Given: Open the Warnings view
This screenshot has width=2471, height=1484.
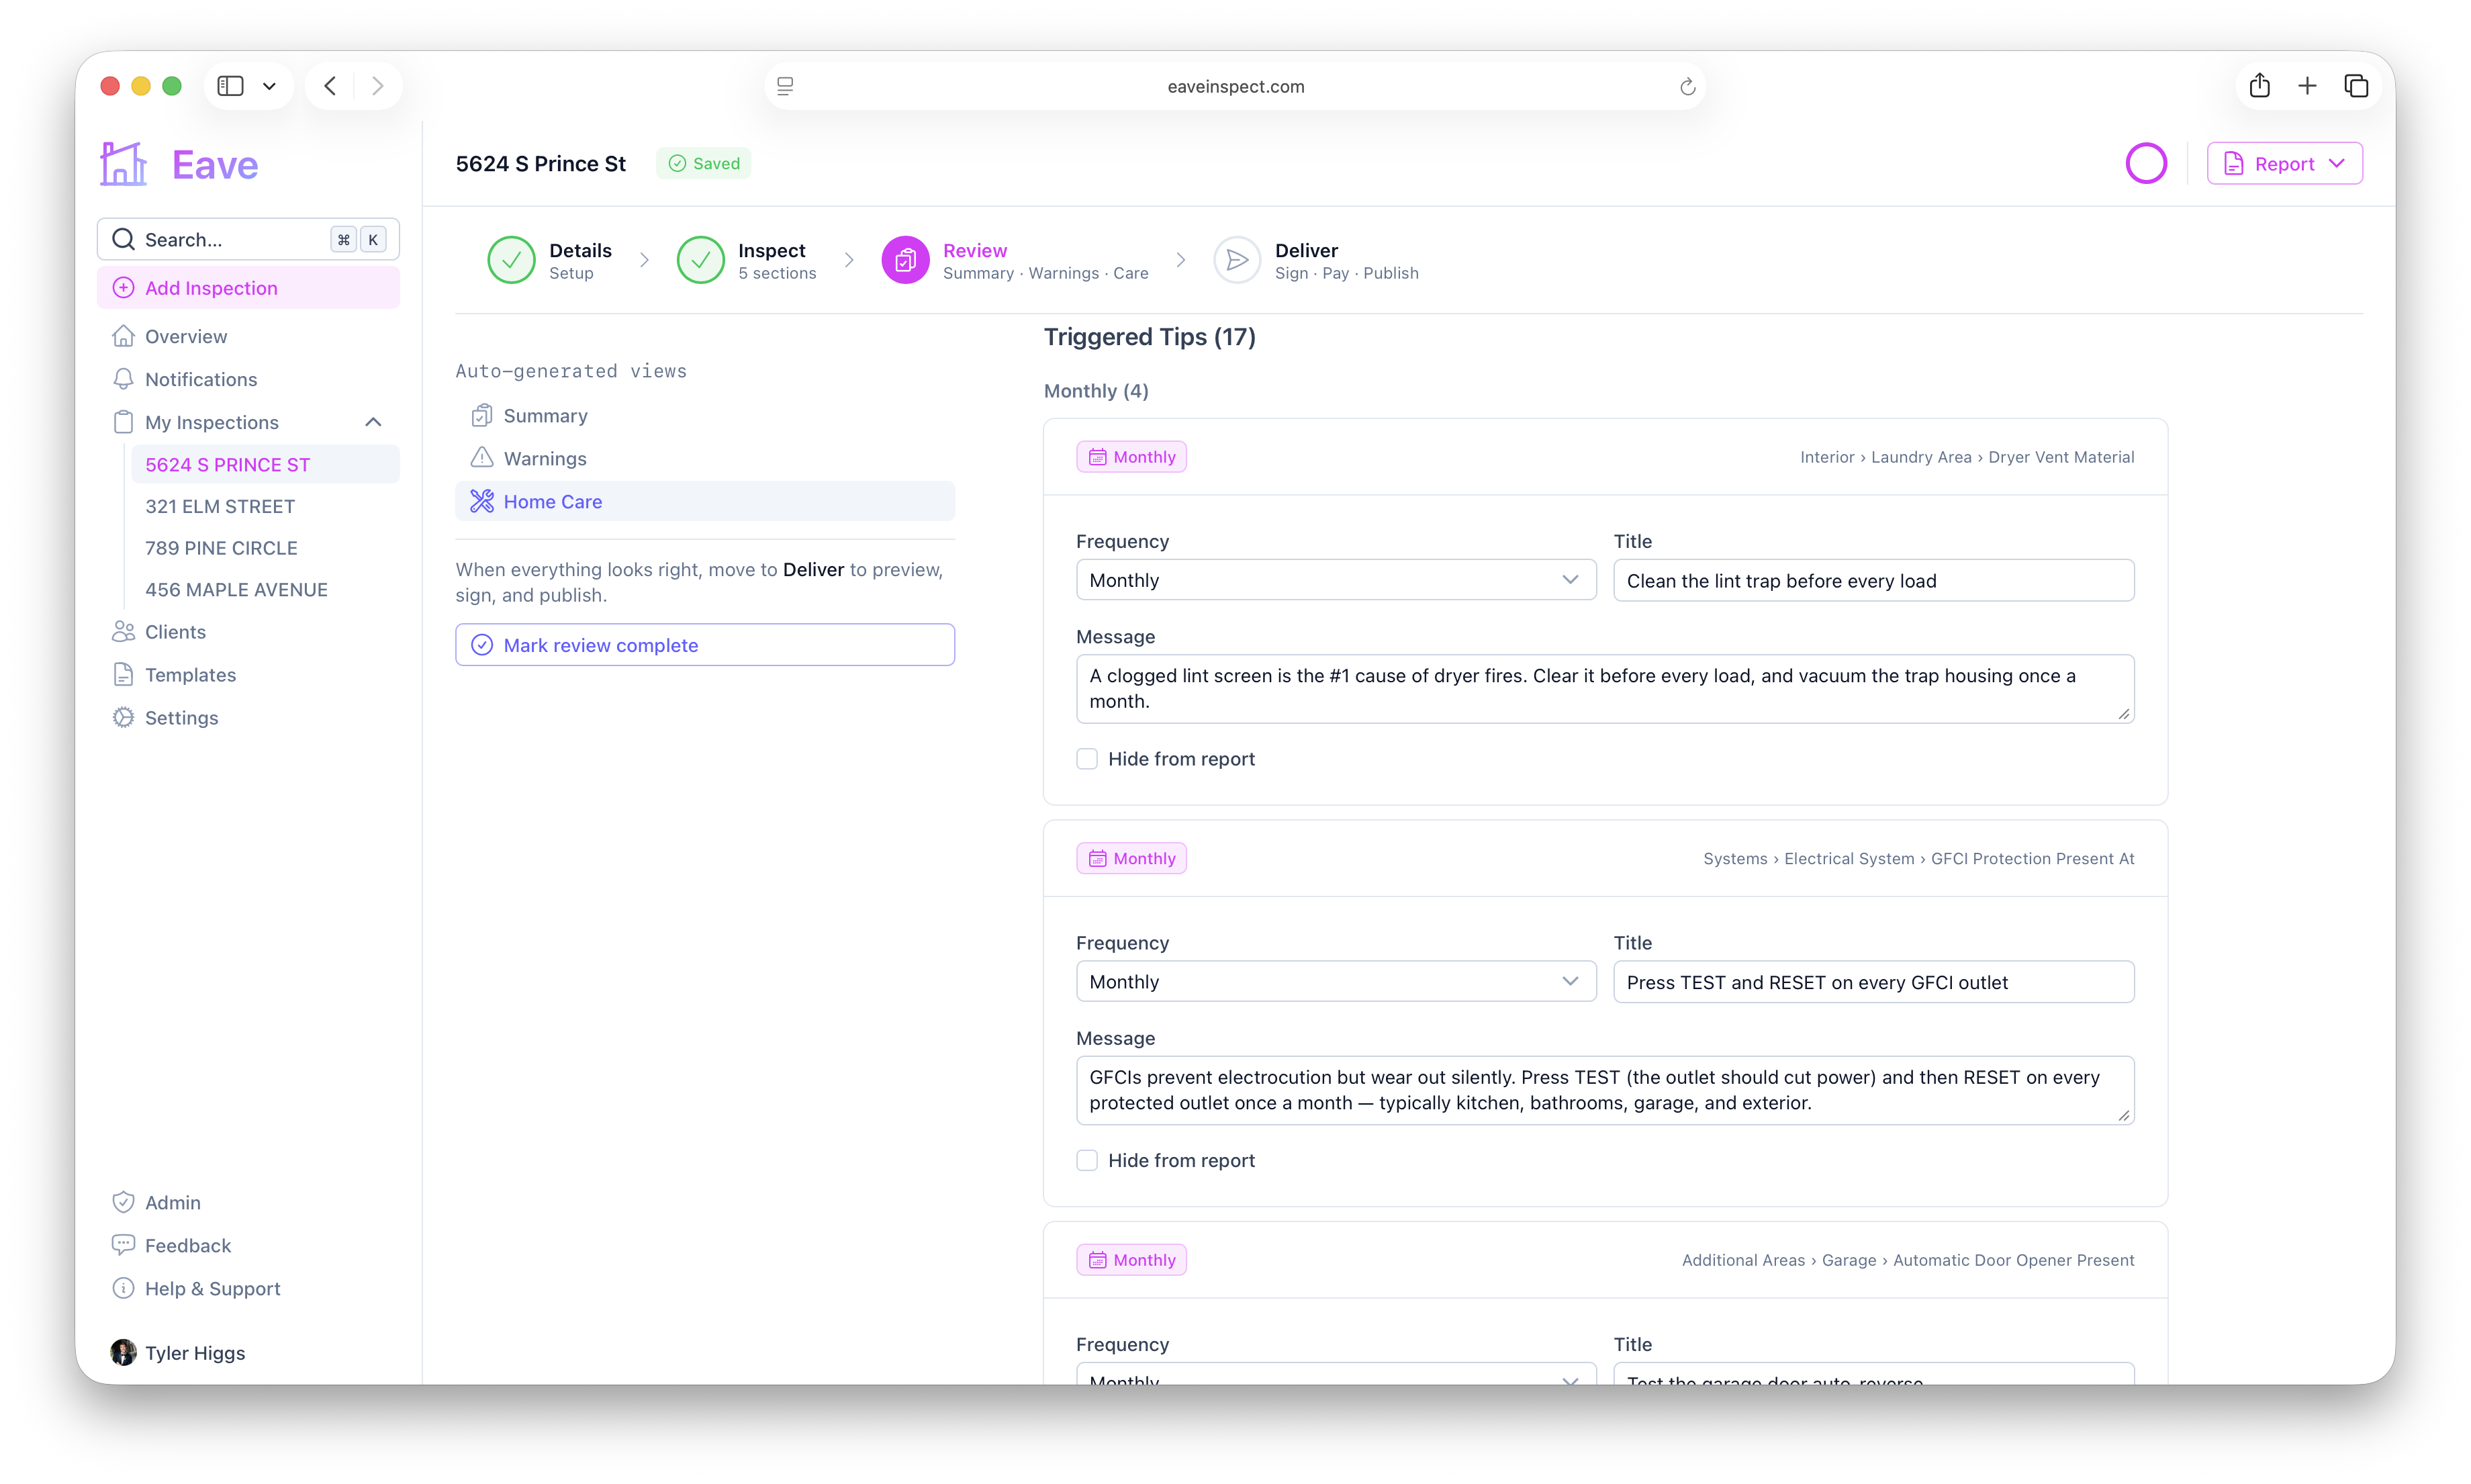Looking at the screenshot, I should tap(705, 458).
